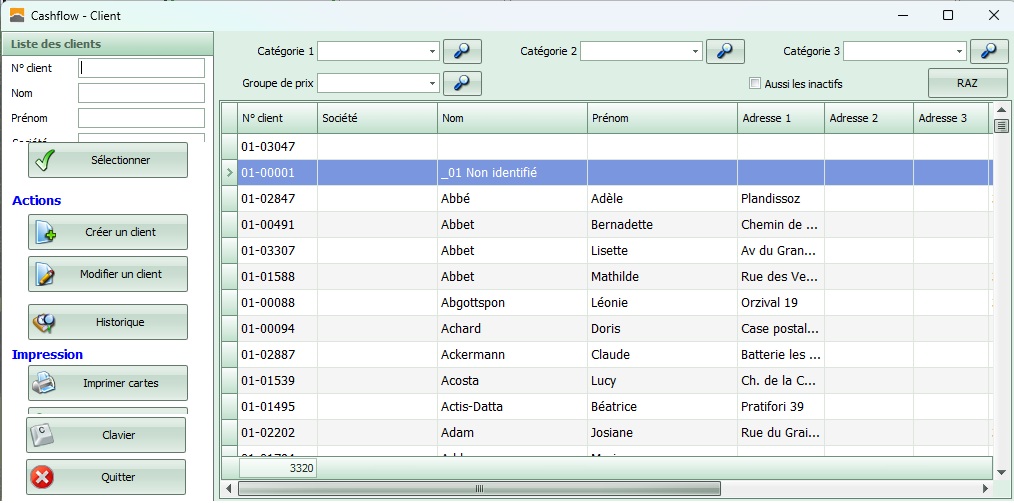Click the Prénom column header
Screen dimensions: 1014x503
pos(661,118)
